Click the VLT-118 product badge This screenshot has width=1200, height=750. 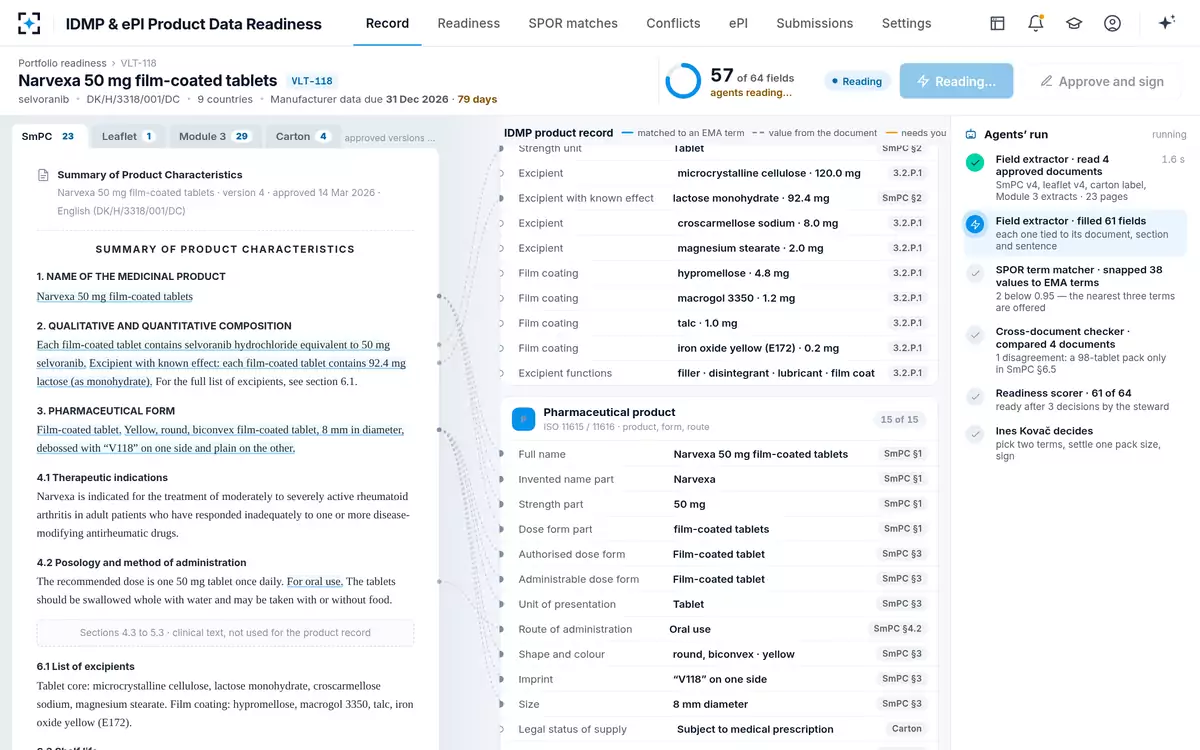point(312,81)
